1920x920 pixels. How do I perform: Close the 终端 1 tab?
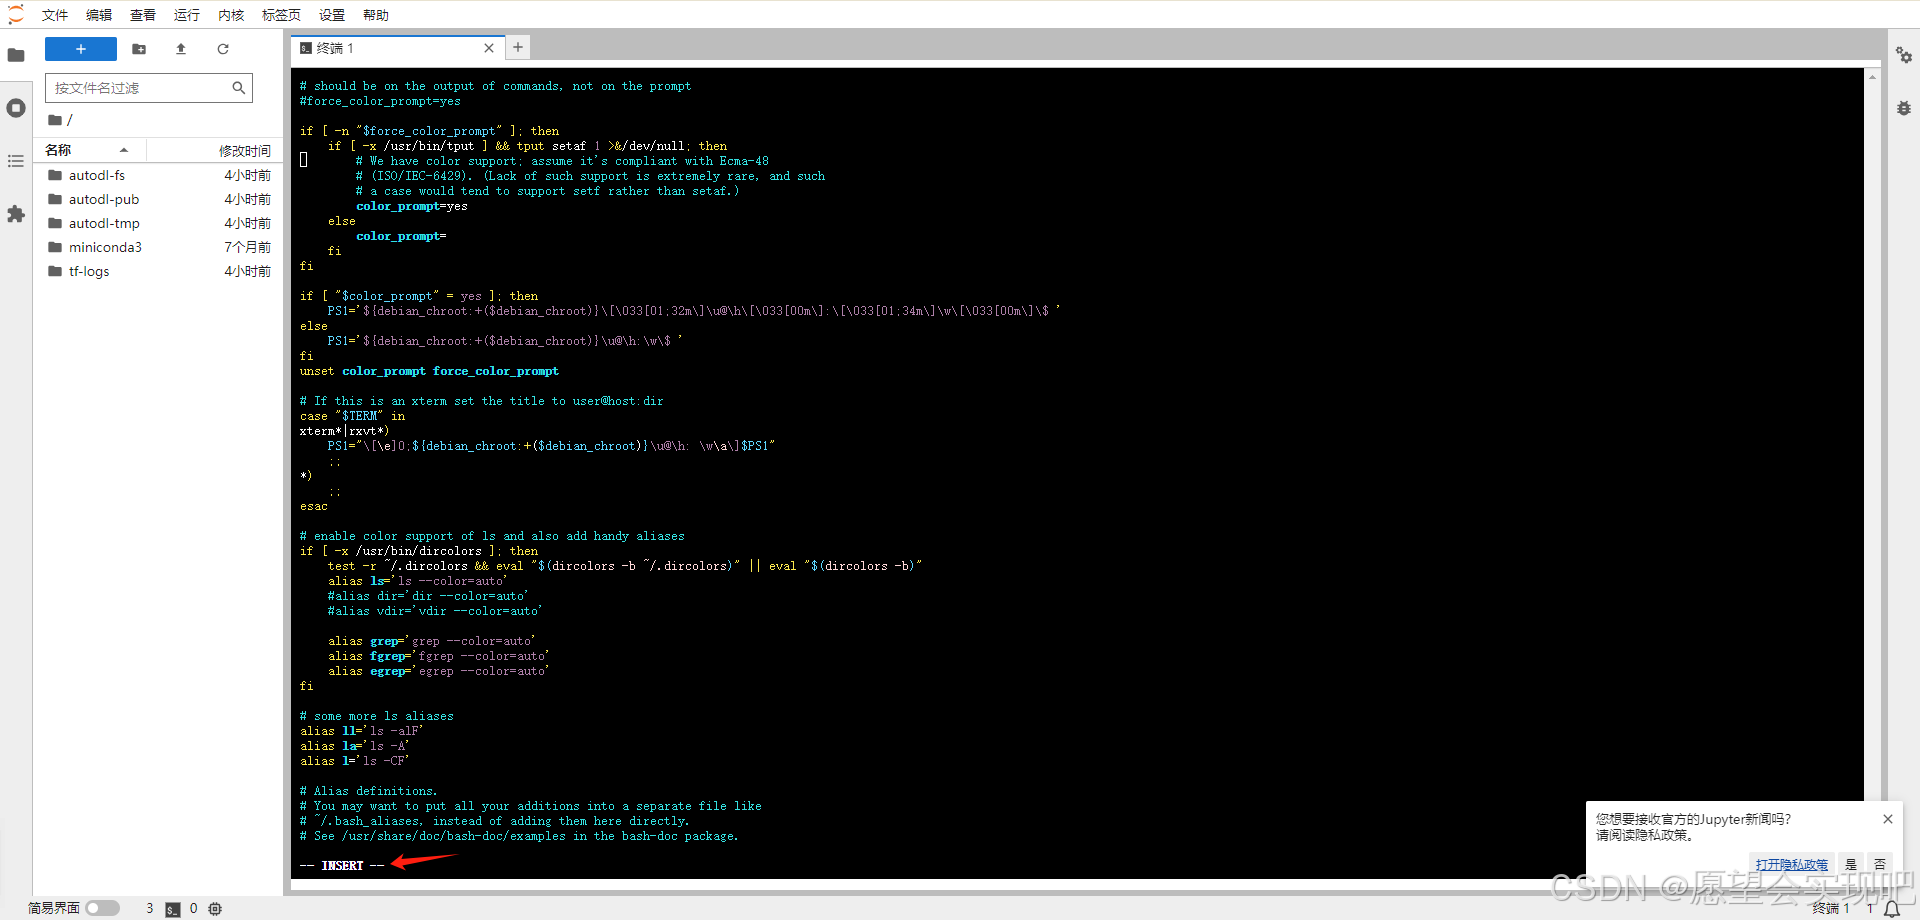click(489, 48)
